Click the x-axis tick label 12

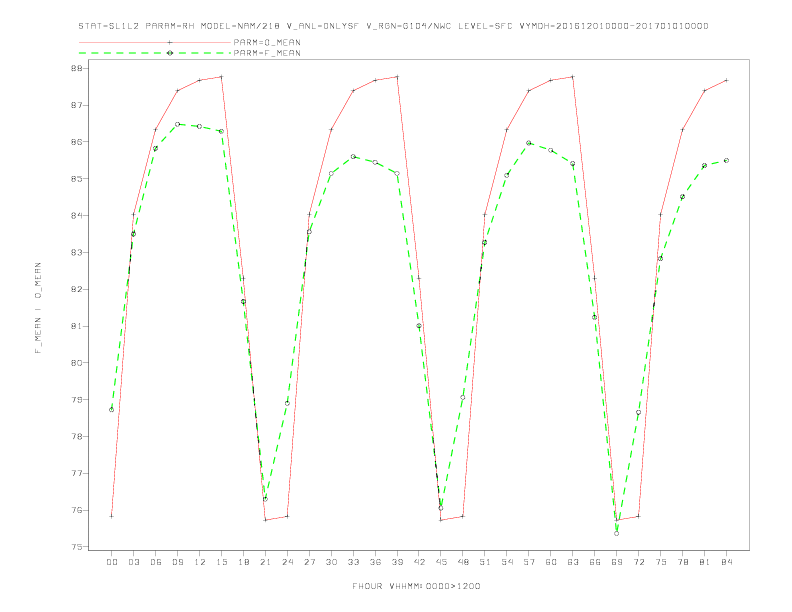[200, 562]
